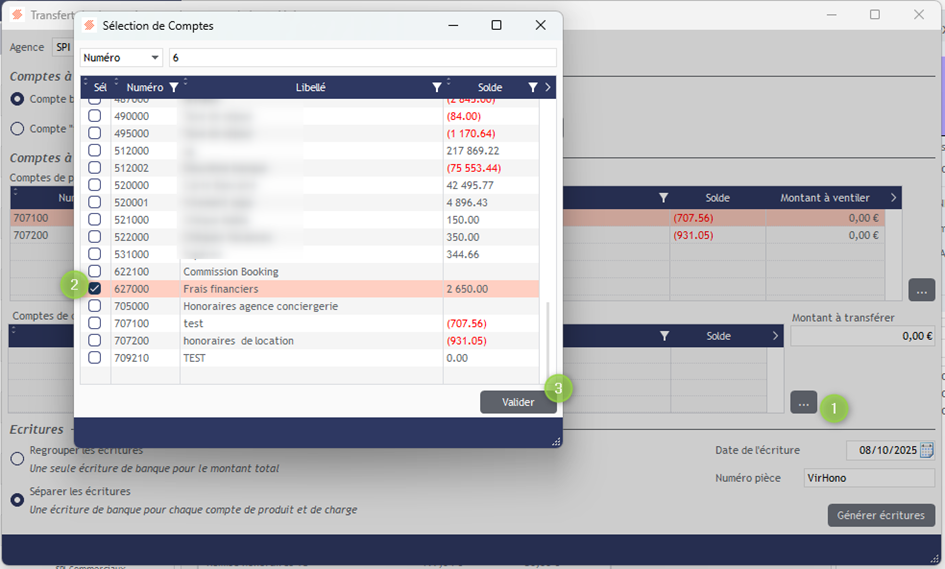Screen dimensions: 945x569
Task: Open the Numéro column filter icon
Action: point(174,88)
